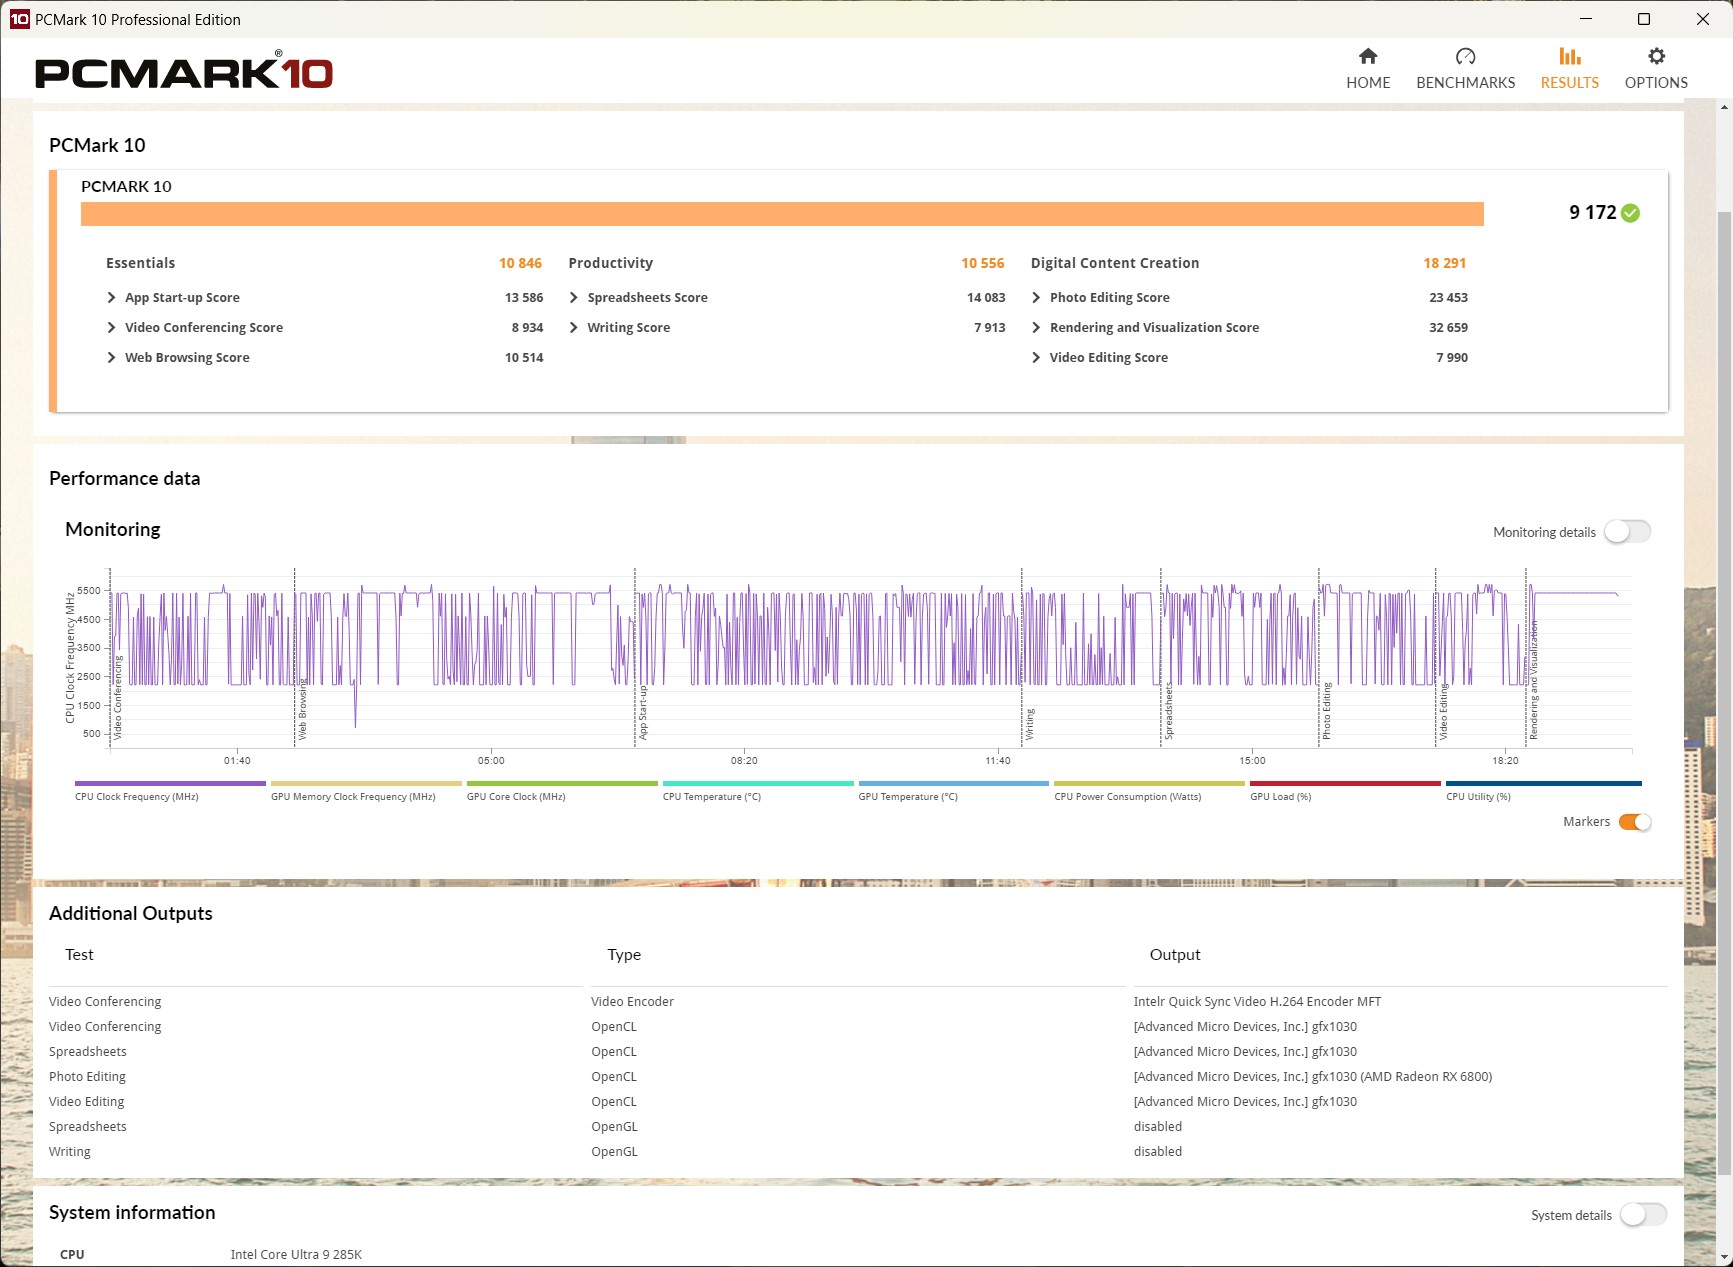Toggle CPU Temperature legend series
This screenshot has height=1267, width=1733.
click(x=758, y=791)
